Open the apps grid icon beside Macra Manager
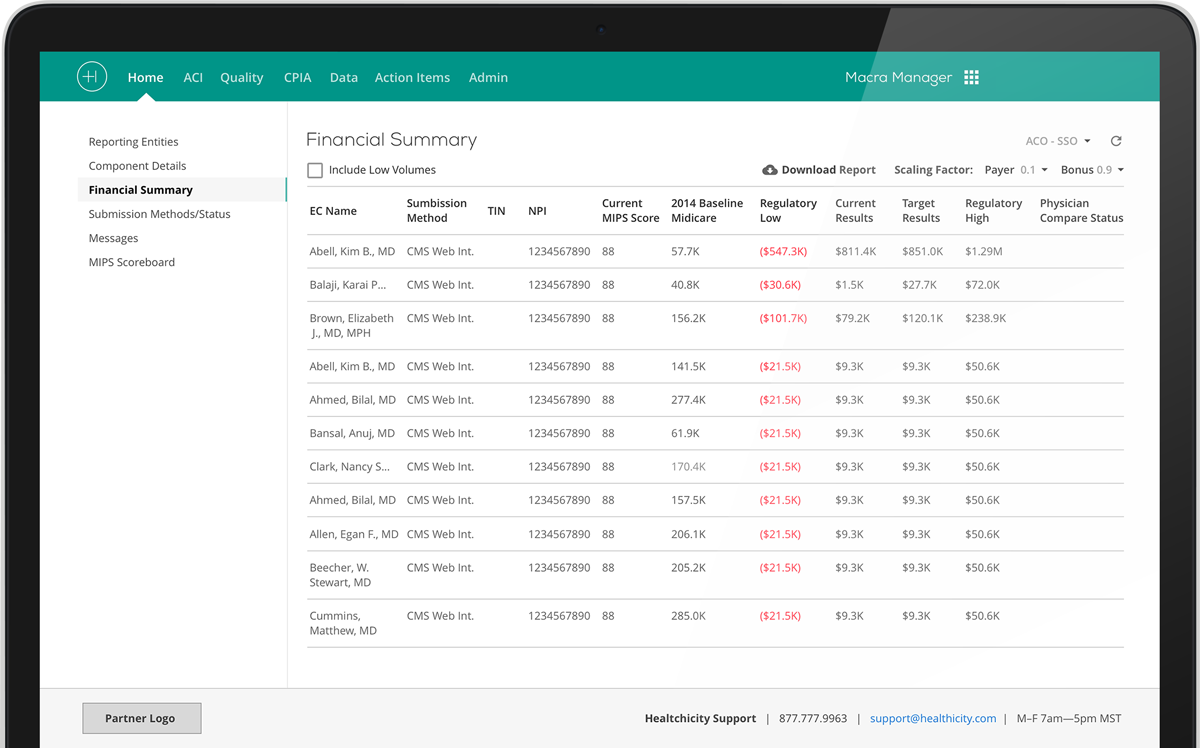Viewport: 1200px width, 748px height. 971,77
